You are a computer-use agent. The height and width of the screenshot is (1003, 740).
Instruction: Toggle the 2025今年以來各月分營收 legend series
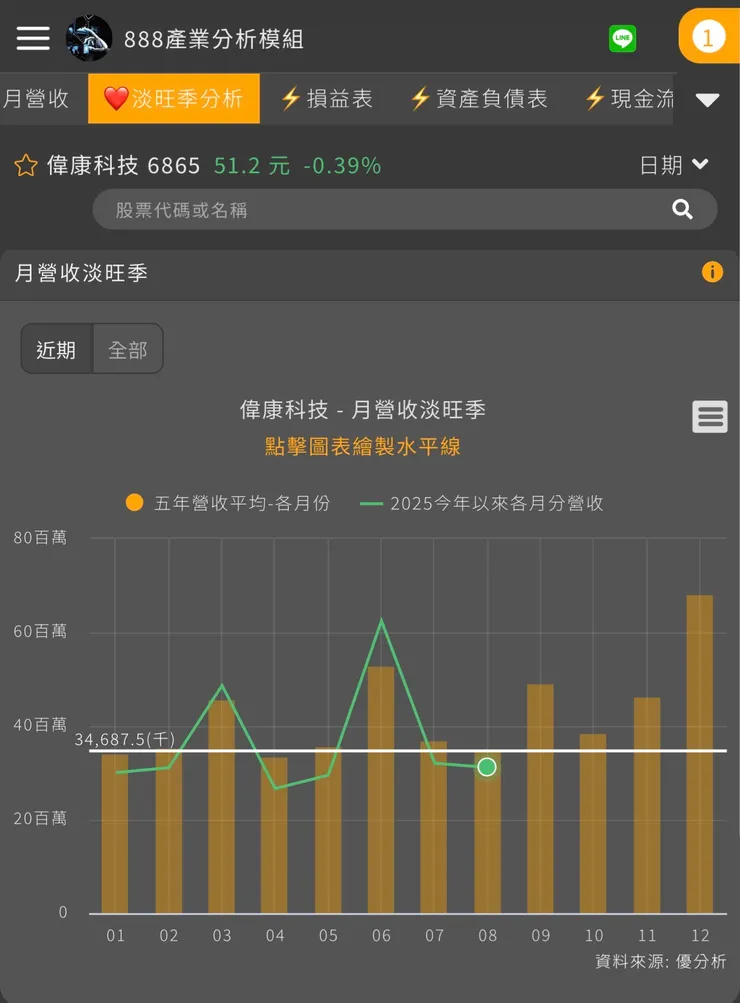[482, 503]
